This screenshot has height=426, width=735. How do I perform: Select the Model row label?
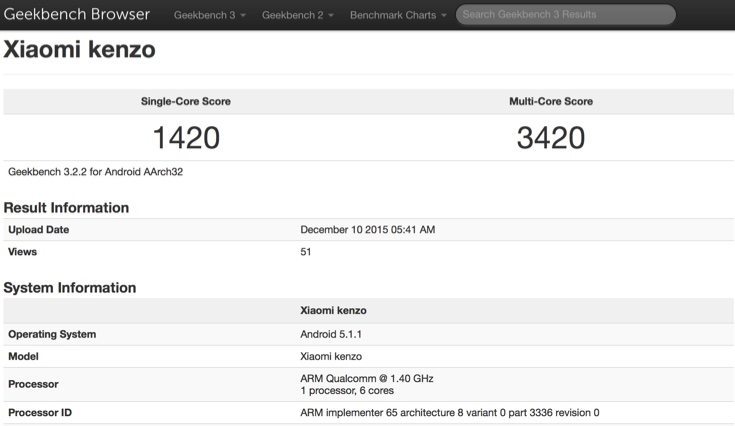point(23,356)
